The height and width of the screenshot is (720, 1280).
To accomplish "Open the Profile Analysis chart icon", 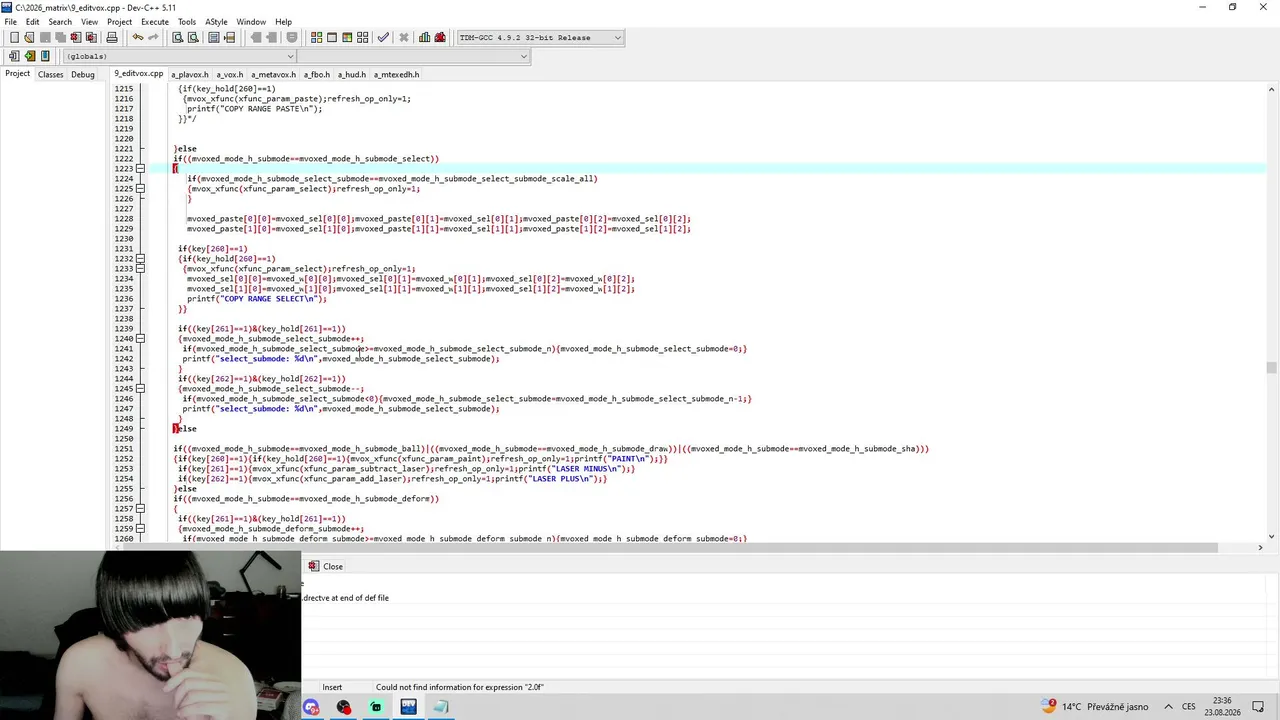I will point(424,38).
